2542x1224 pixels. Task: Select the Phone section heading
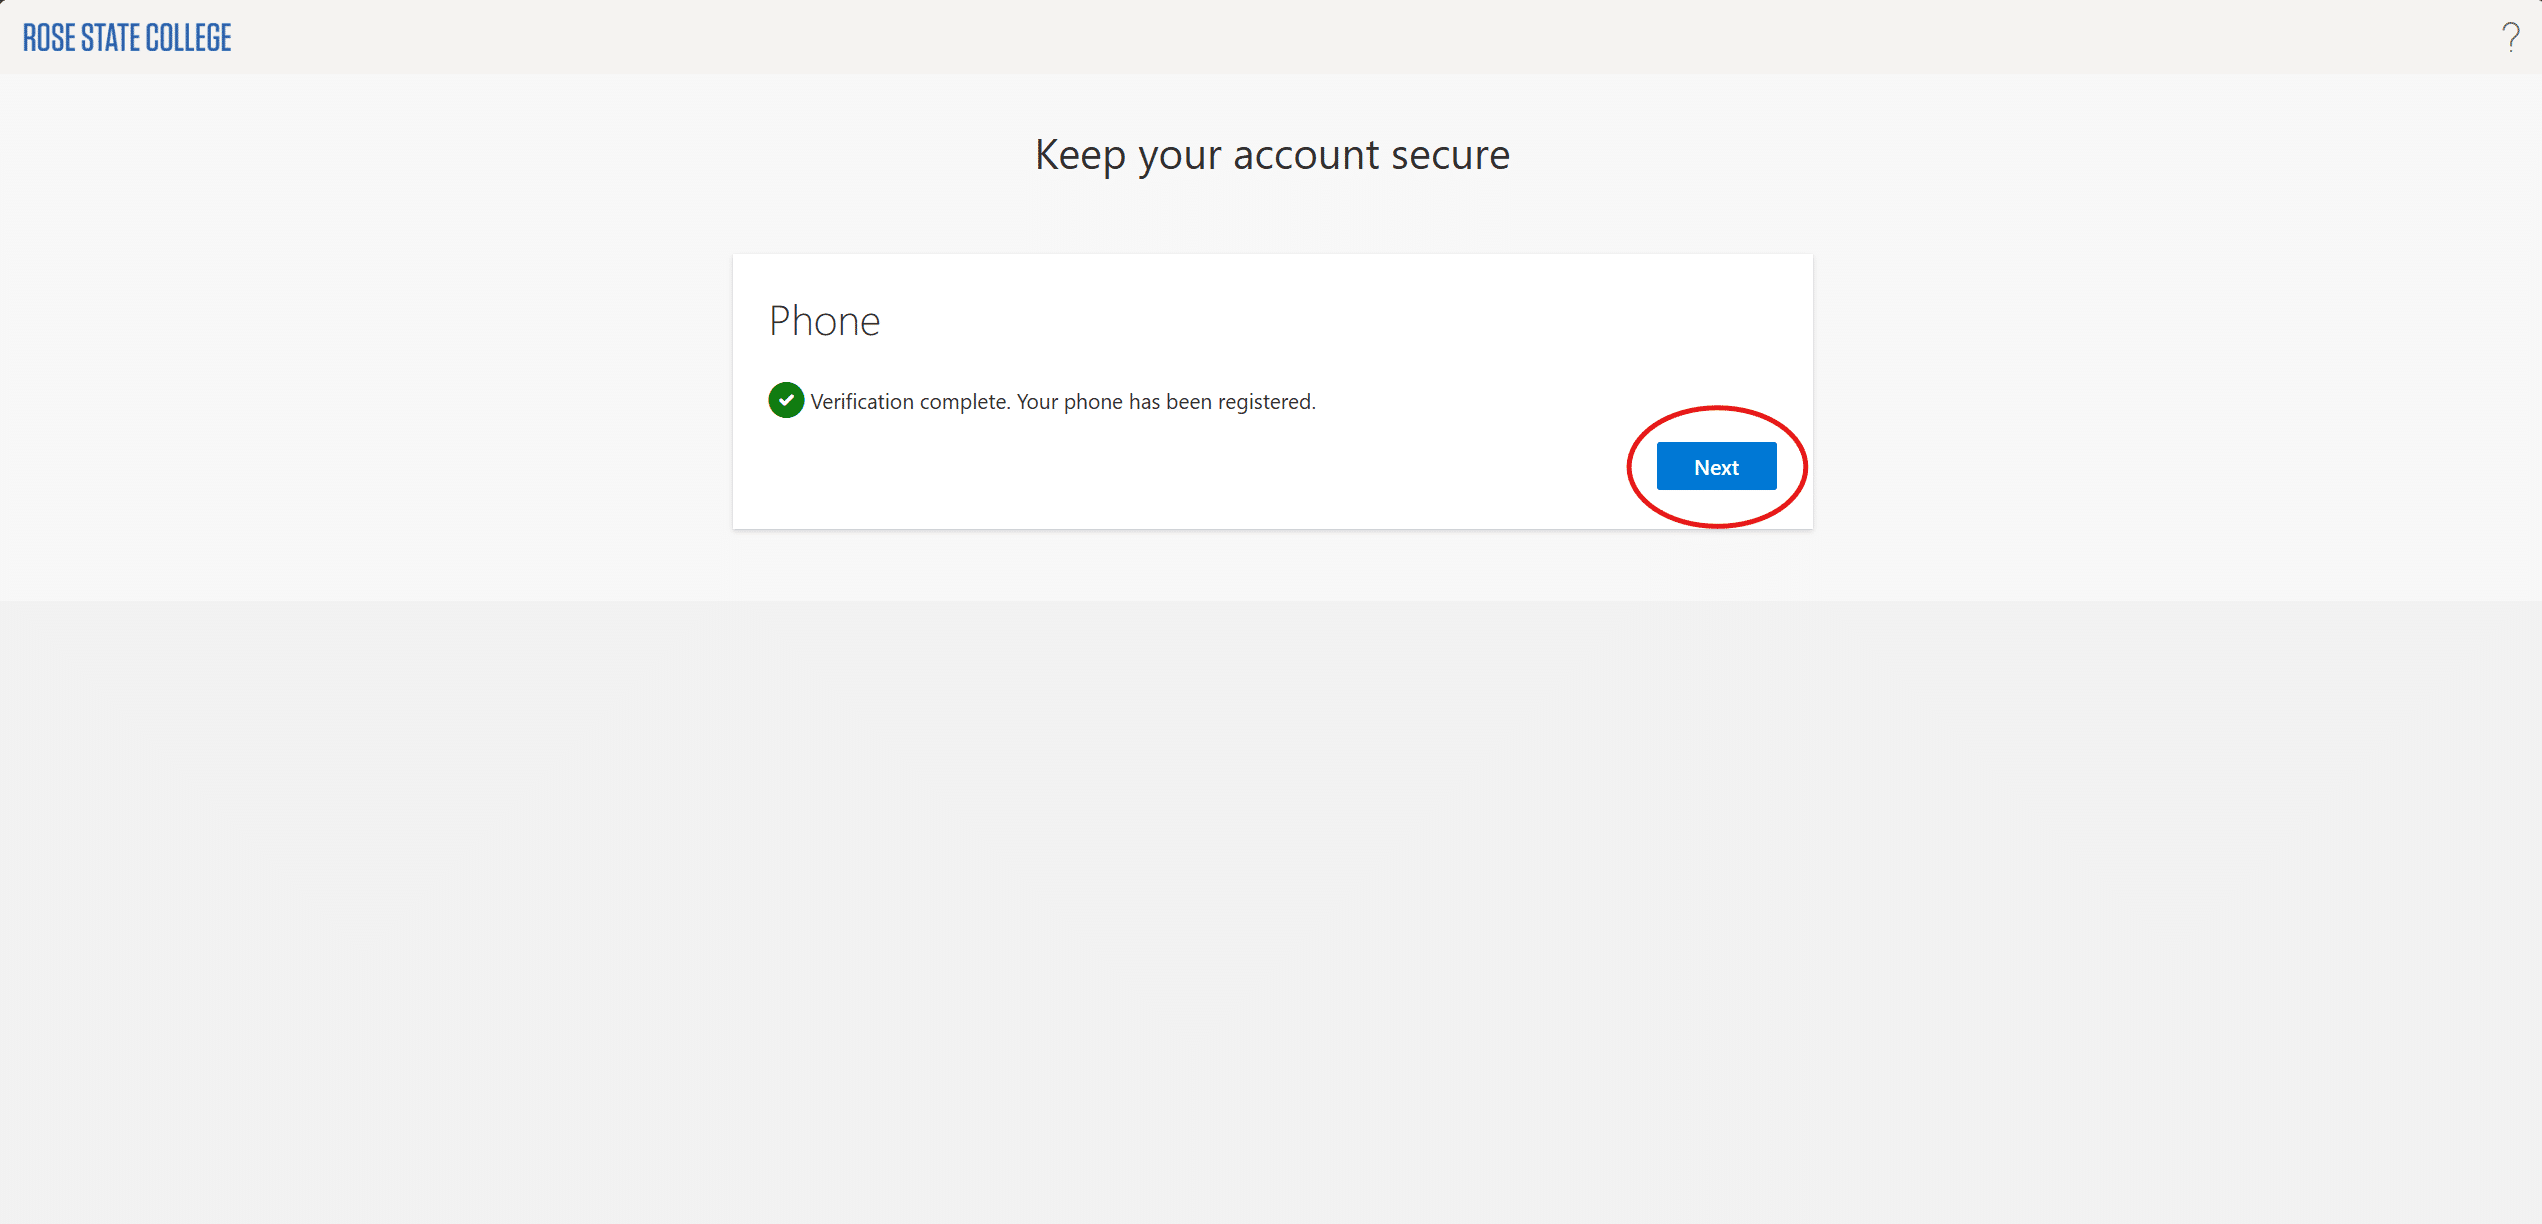pos(824,321)
